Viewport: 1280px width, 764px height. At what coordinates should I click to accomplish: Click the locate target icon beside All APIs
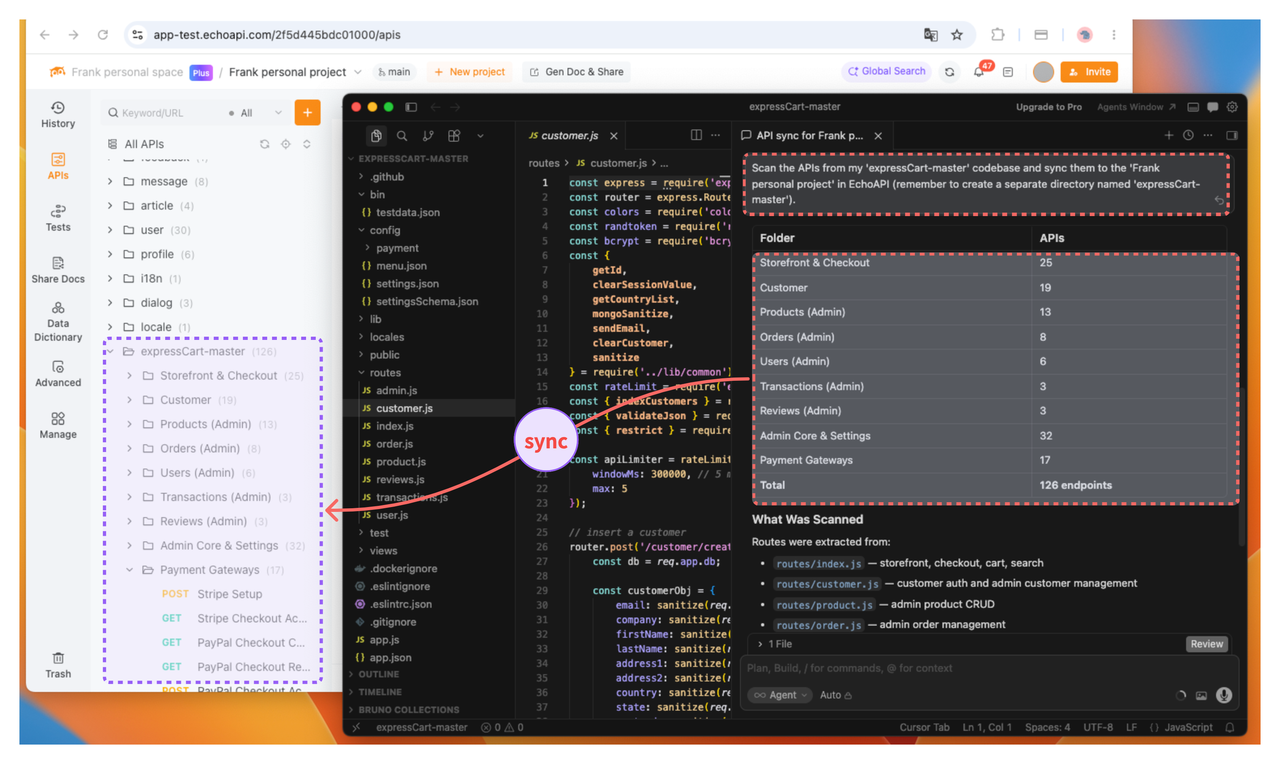tap(286, 144)
